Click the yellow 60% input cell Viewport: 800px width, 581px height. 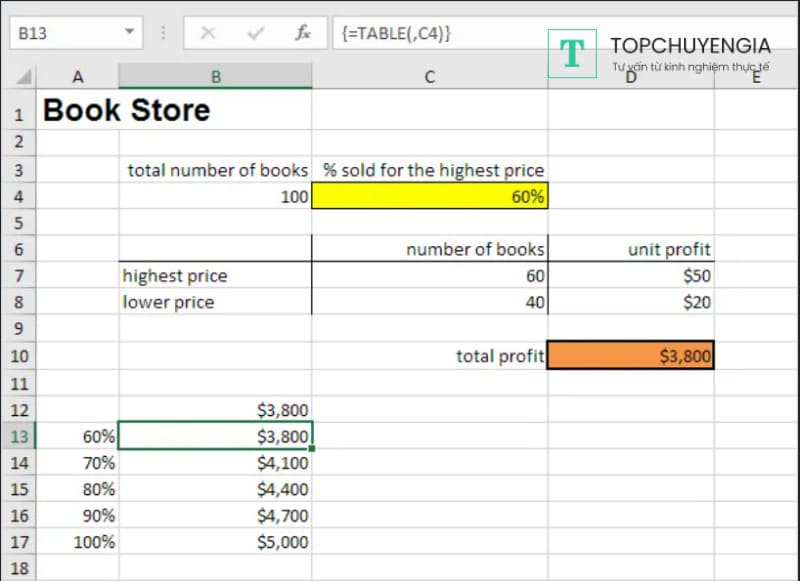point(429,197)
